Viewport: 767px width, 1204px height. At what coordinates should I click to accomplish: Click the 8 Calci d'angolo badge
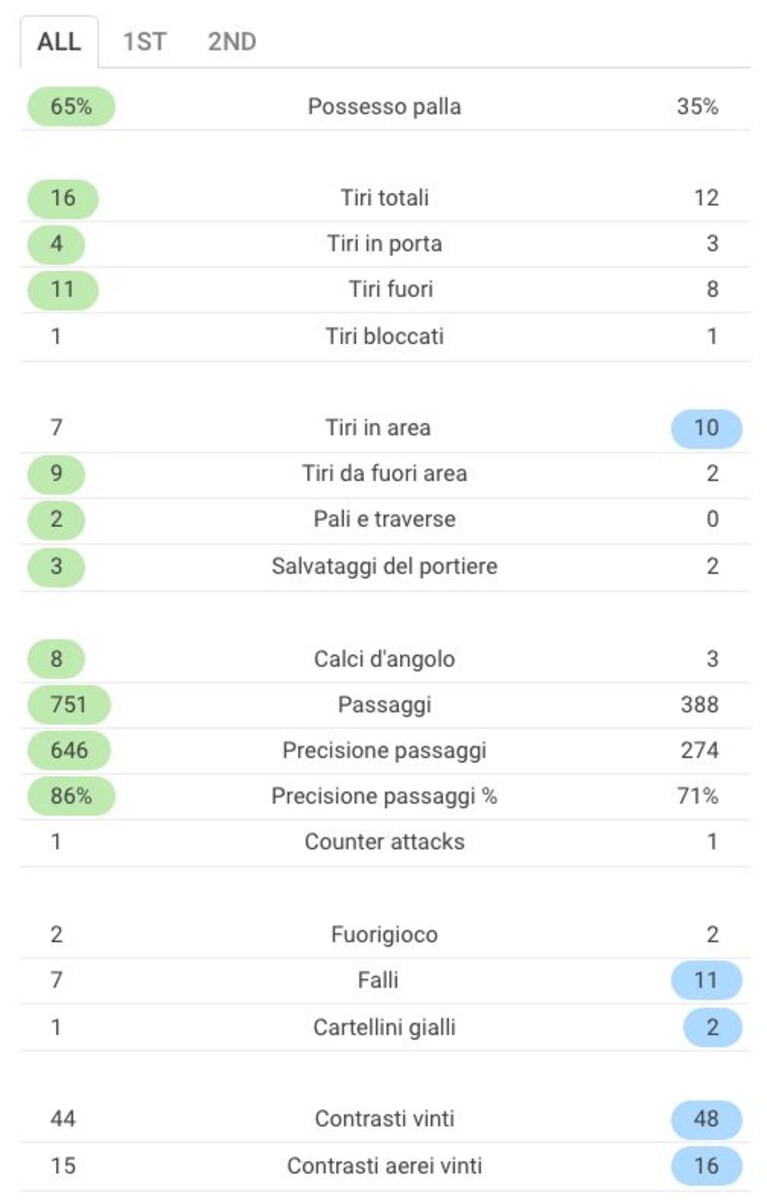coord(56,659)
